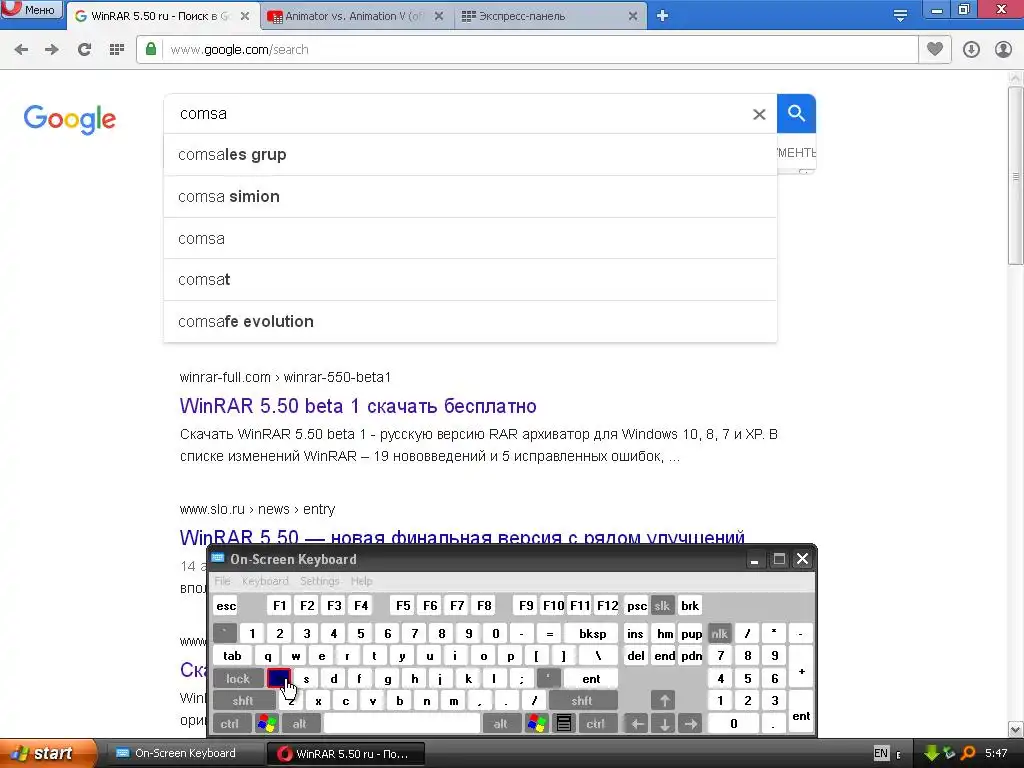Click the blue magnifier search button
Screen dimensions: 1024x768
point(796,114)
